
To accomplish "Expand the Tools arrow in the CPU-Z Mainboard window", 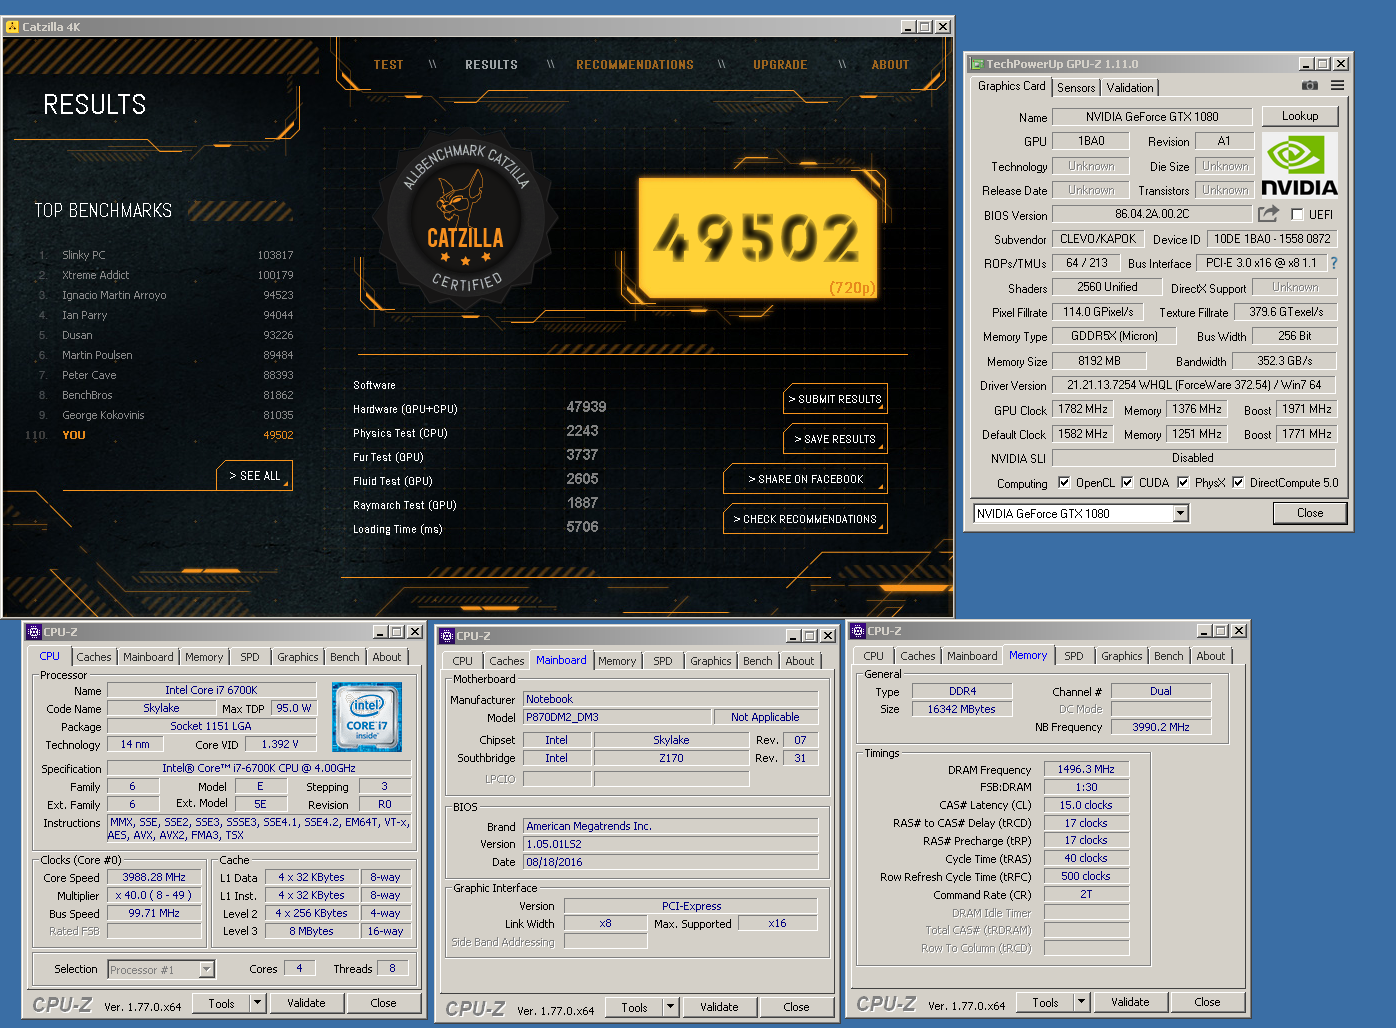I will tap(670, 1007).
